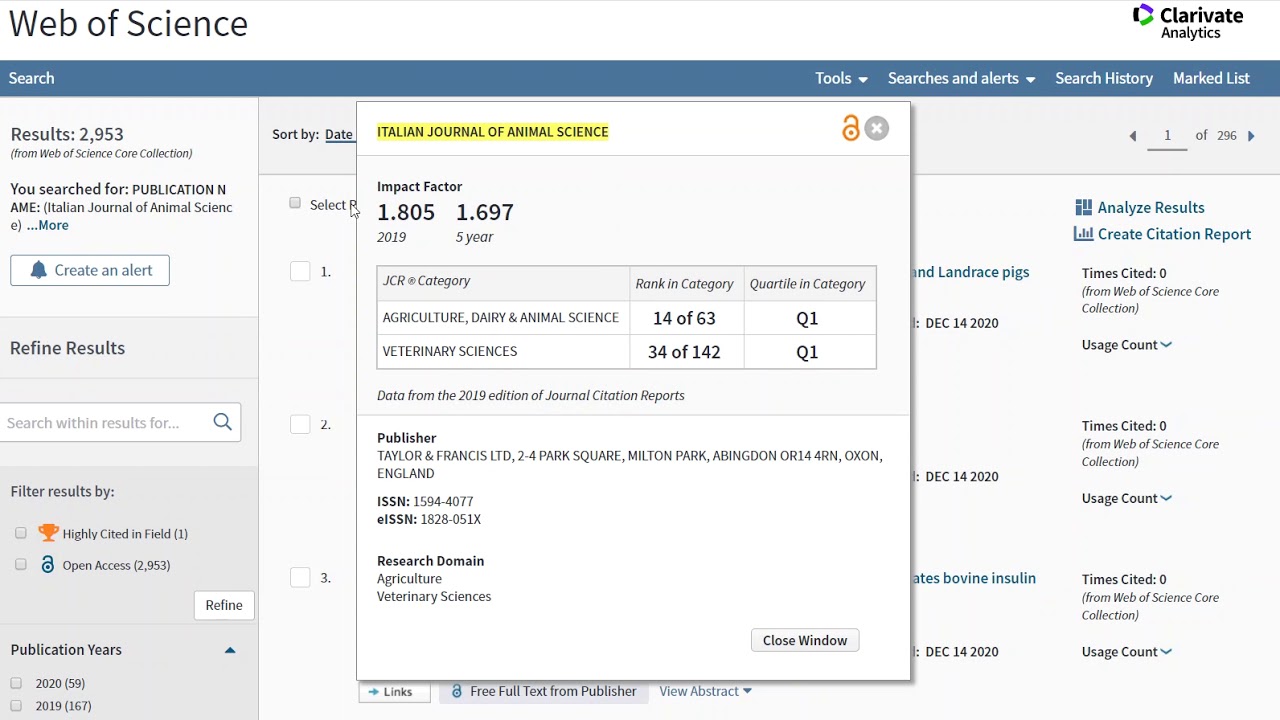Open the Search tab in navigation bar
The width and height of the screenshot is (1280, 720).
pos(32,78)
